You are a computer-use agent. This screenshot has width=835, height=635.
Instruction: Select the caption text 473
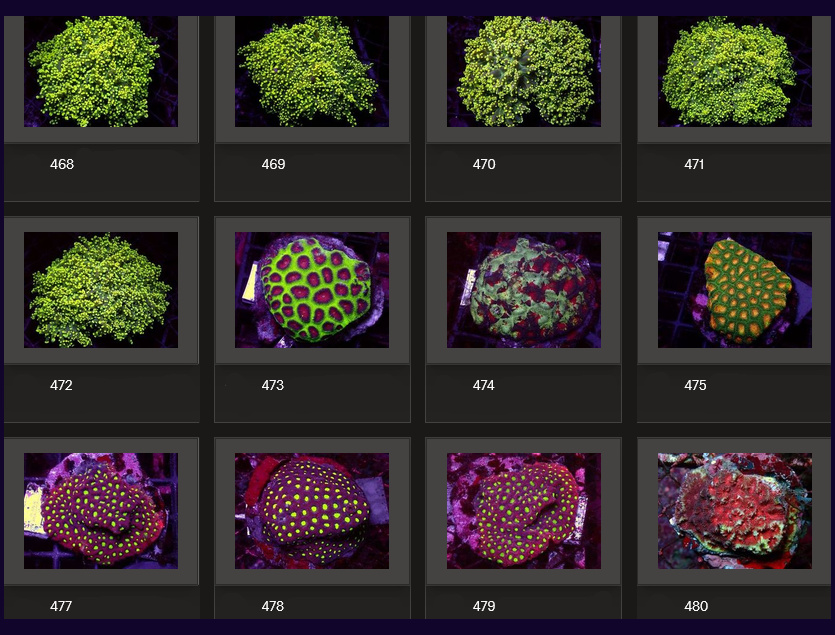tap(273, 385)
